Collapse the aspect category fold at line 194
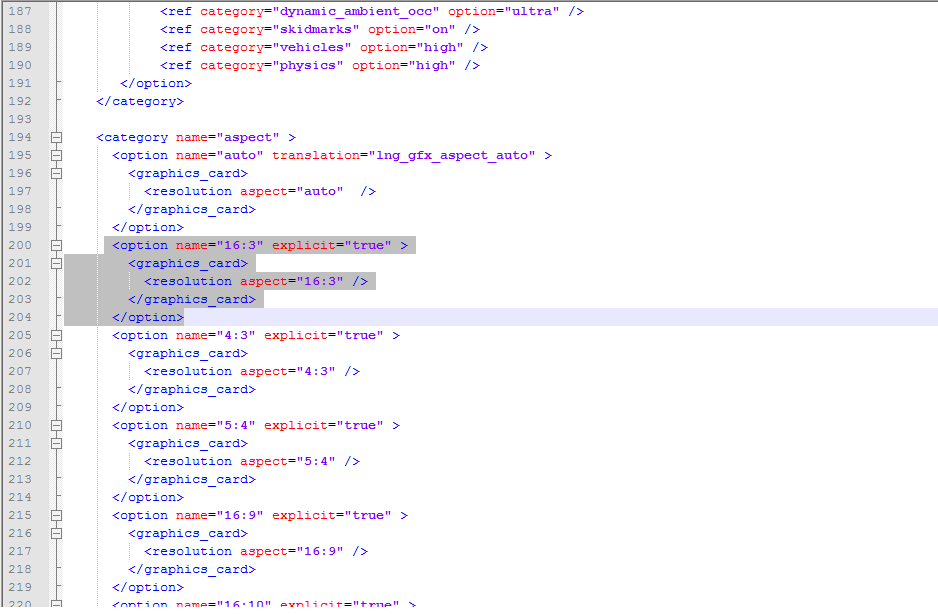Viewport: 938px width, 614px height. [56, 138]
